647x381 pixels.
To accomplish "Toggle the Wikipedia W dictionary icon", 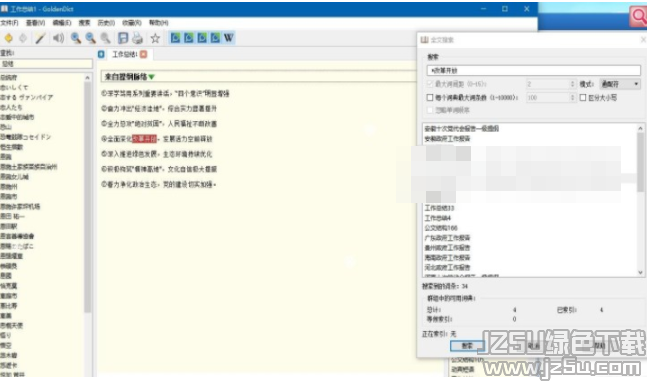I will click(228, 38).
